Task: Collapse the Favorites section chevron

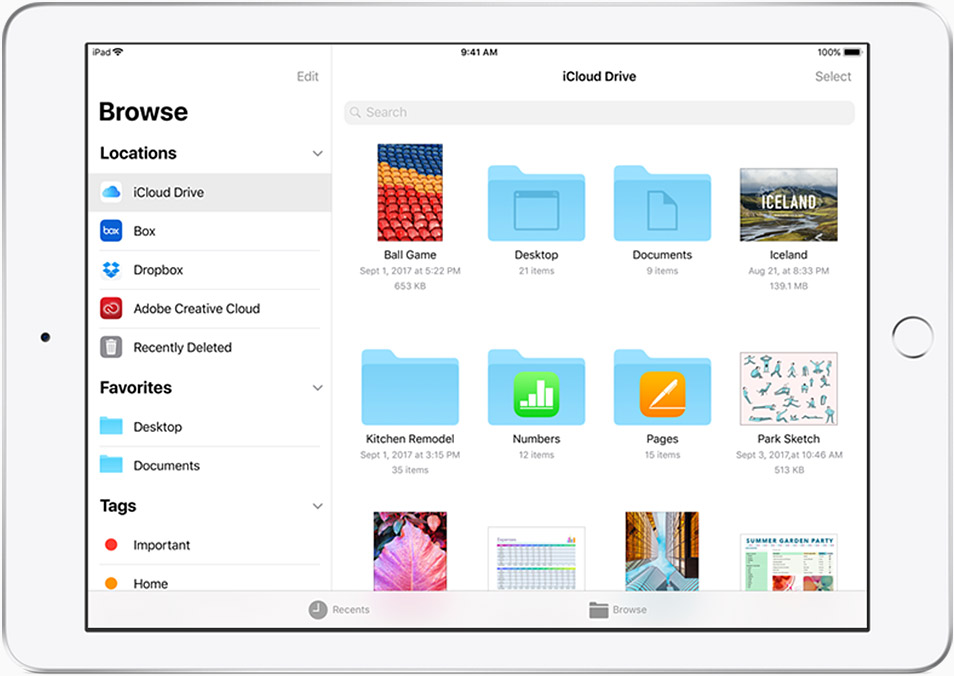Action: click(318, 388)
